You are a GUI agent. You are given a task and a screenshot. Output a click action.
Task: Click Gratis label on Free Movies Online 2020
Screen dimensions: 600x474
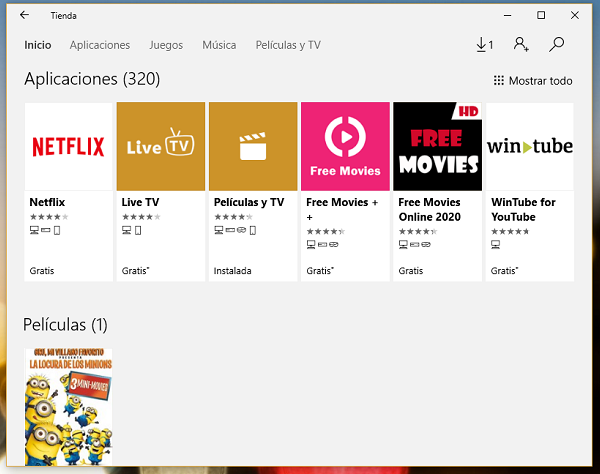[x=411, y=271]
